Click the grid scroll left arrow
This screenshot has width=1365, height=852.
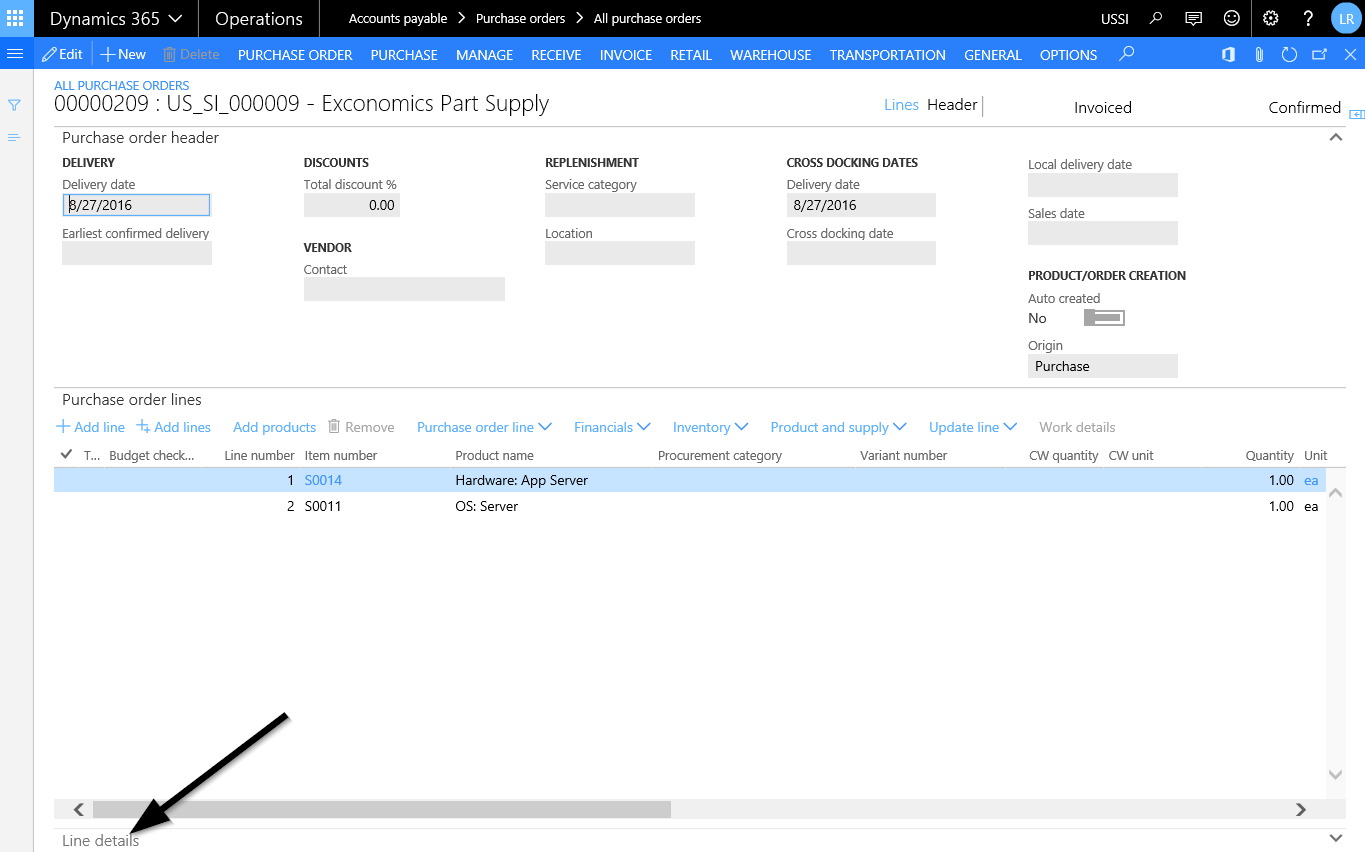point(79,809)
